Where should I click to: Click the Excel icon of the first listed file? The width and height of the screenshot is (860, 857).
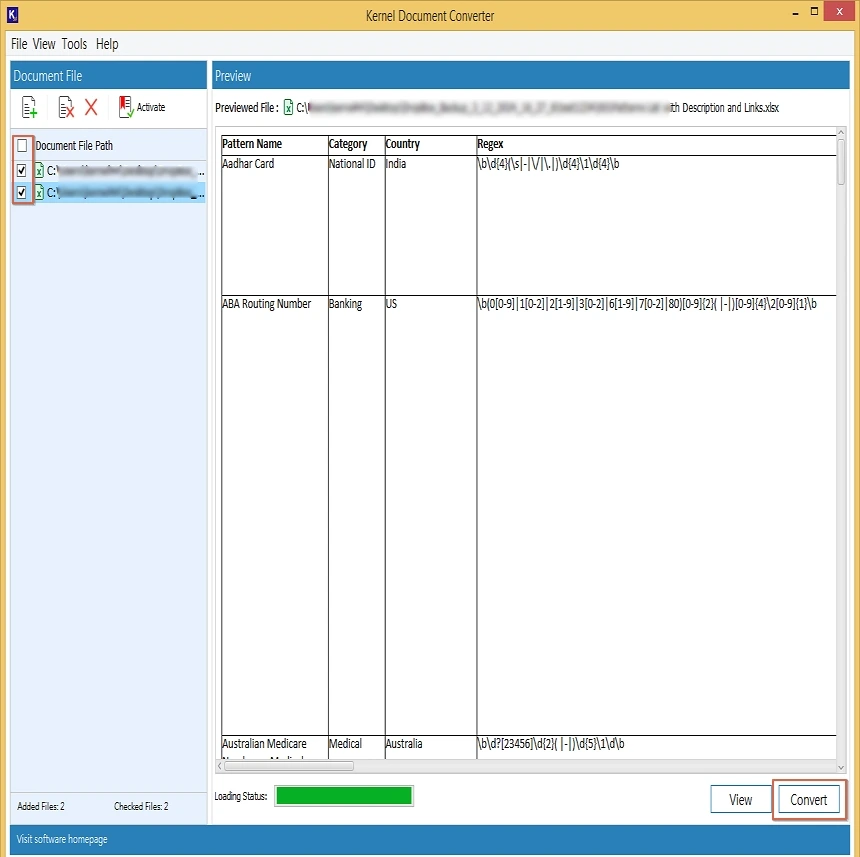pos(39,171)
